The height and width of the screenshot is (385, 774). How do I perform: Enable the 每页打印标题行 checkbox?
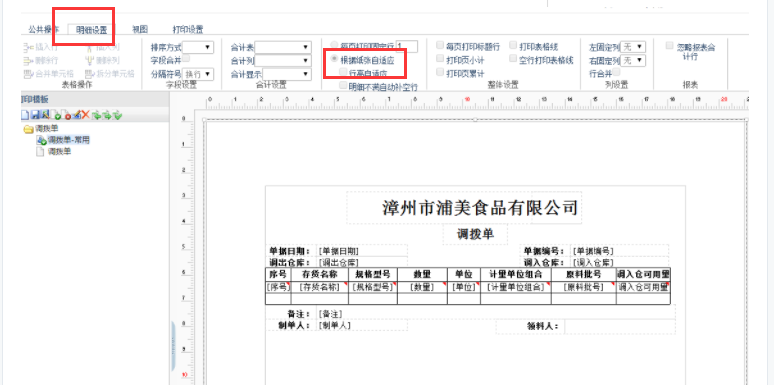coord(440,46)
